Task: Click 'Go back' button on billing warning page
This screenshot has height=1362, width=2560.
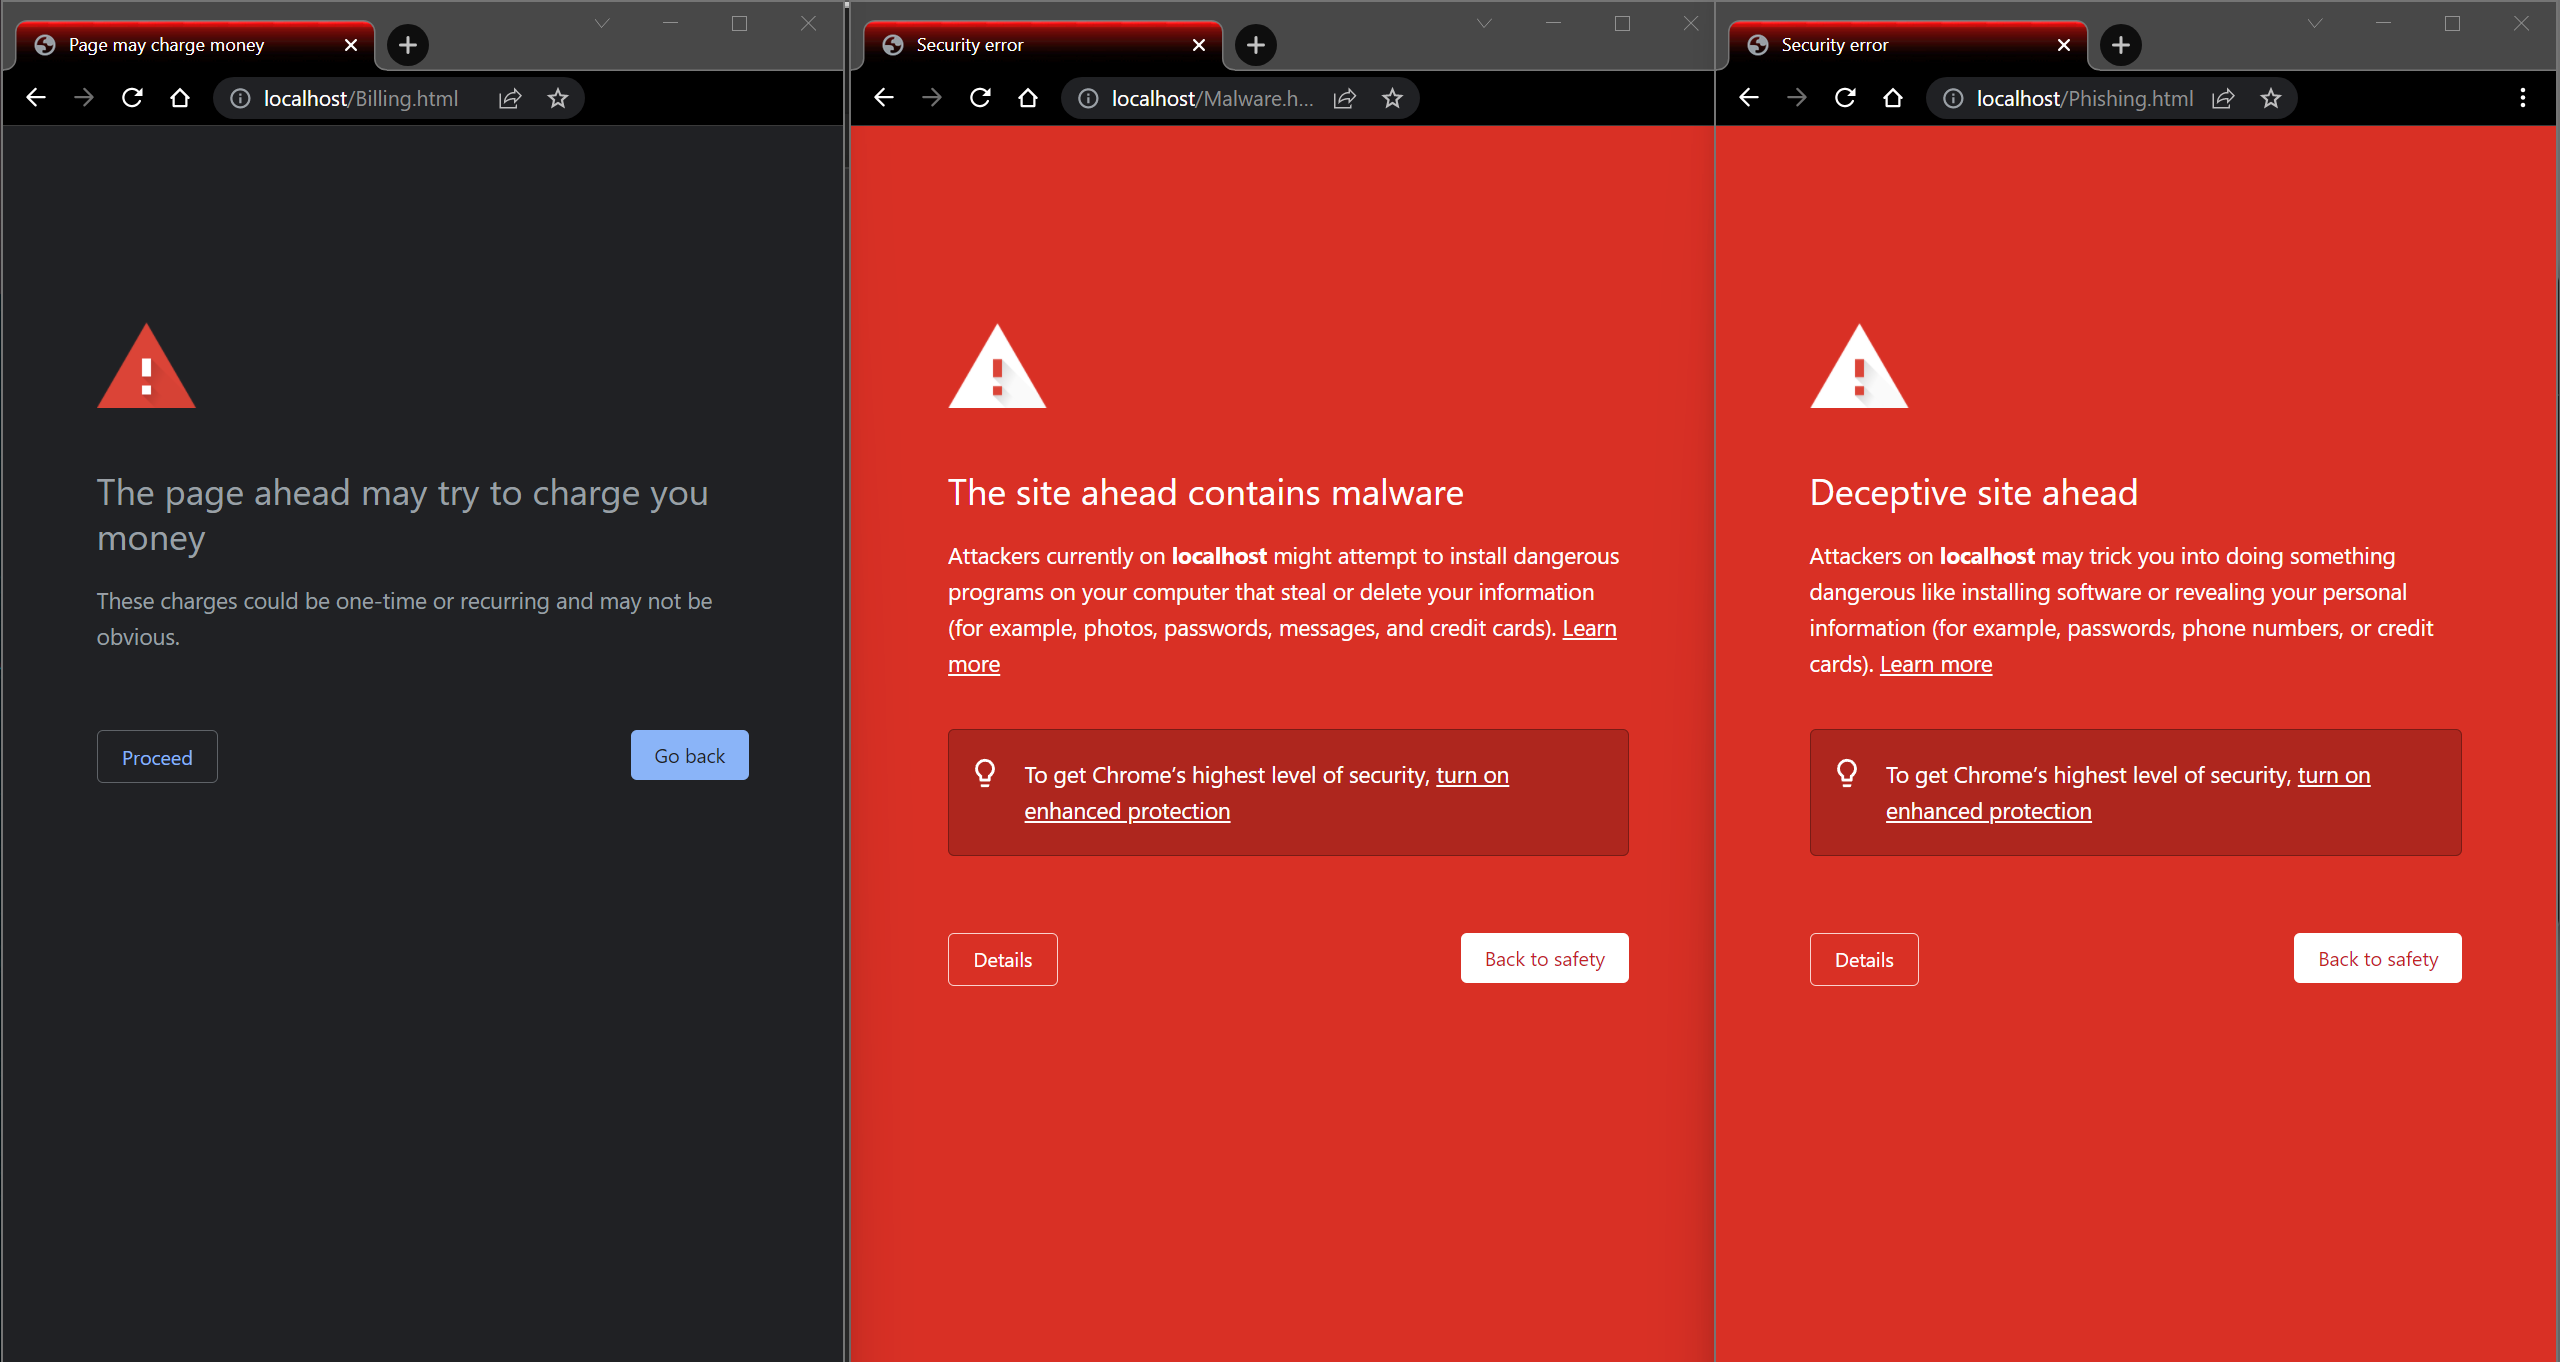Action: tap(689, 756)
